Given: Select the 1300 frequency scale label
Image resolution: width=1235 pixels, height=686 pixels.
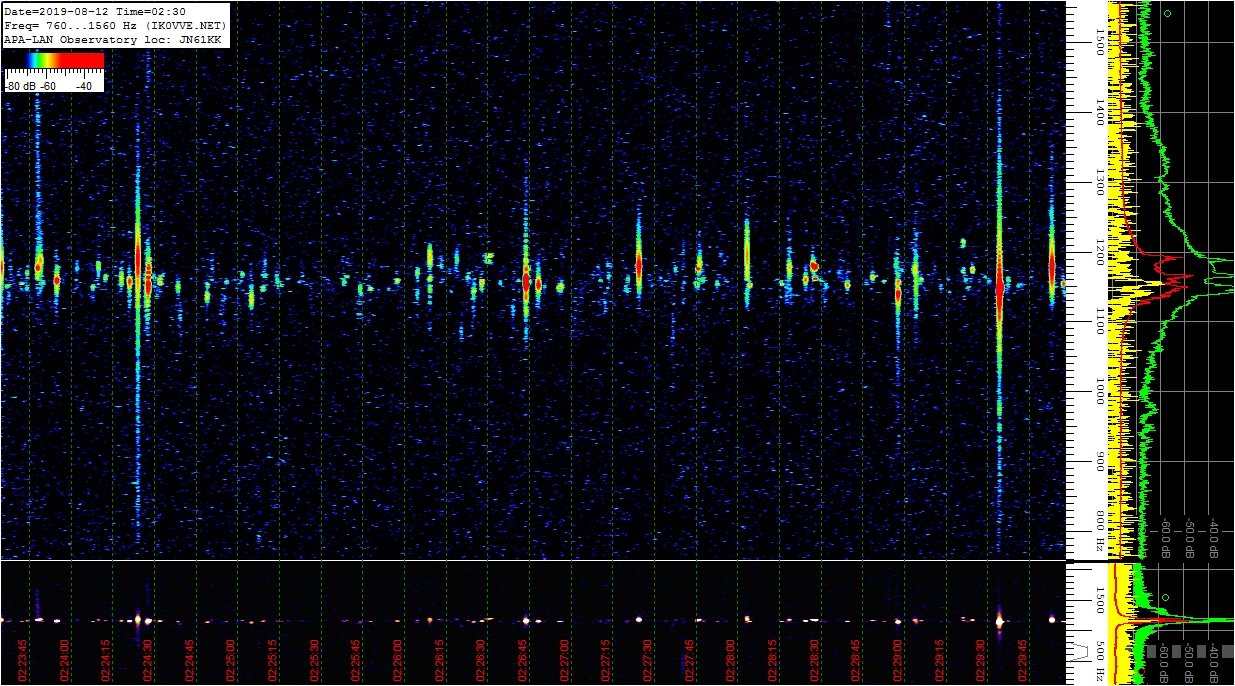Looking at the screenshot, I should (1100, 183).
